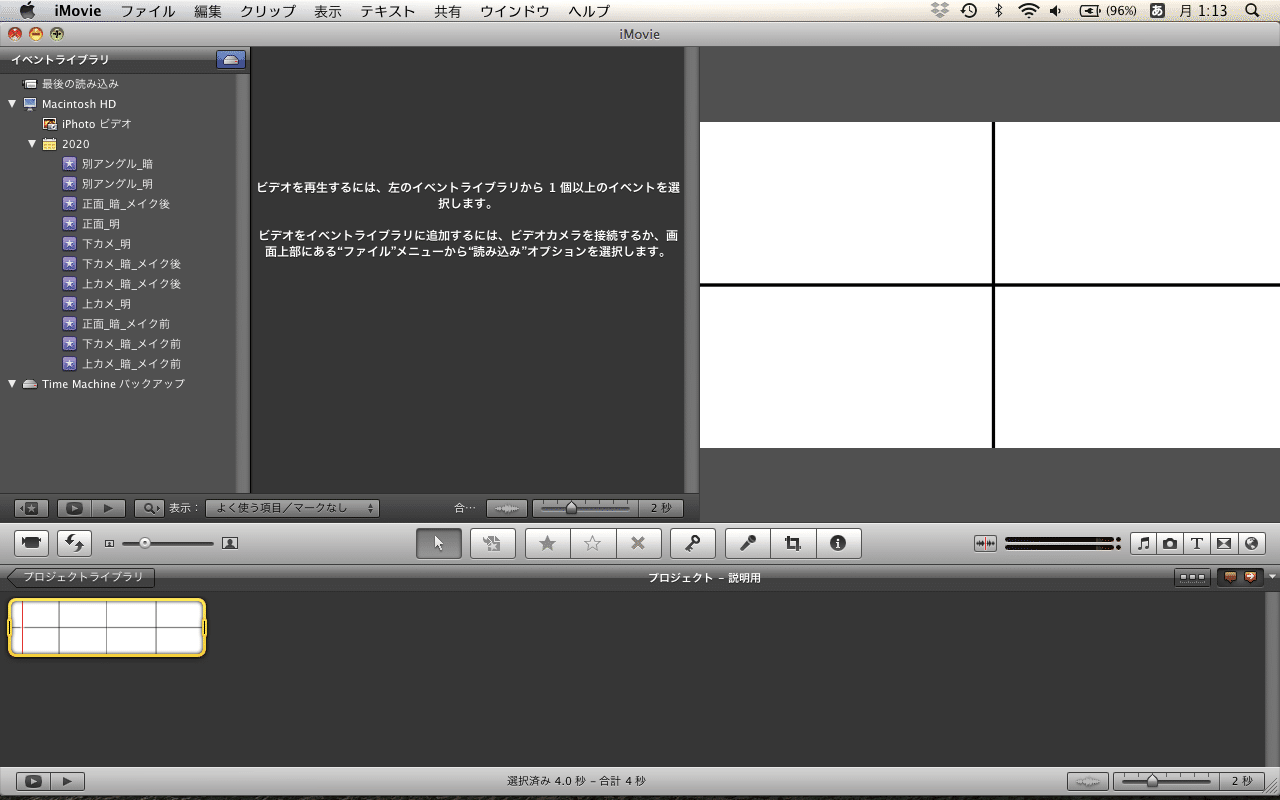Open the ウインドウ menu
1280x800 pixels.
tap(515, 11)
